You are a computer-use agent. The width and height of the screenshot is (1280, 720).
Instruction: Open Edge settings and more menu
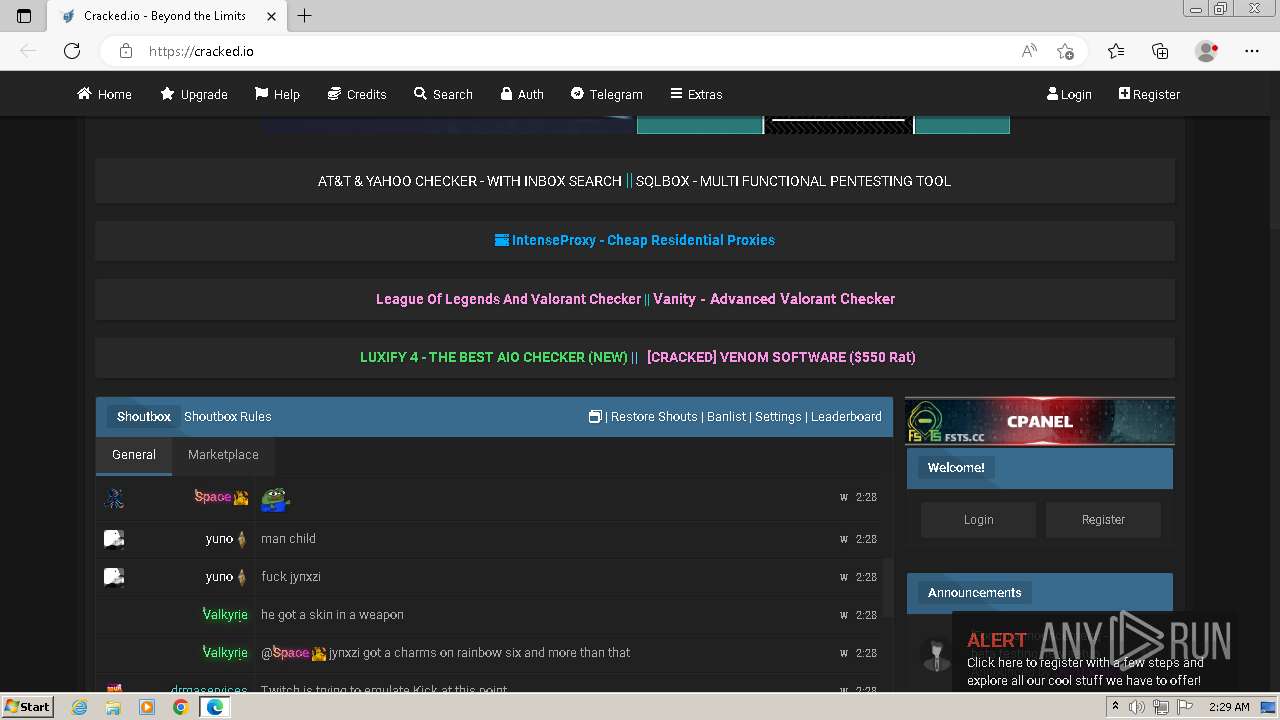pyautogui.click(x=1252, y=51)
